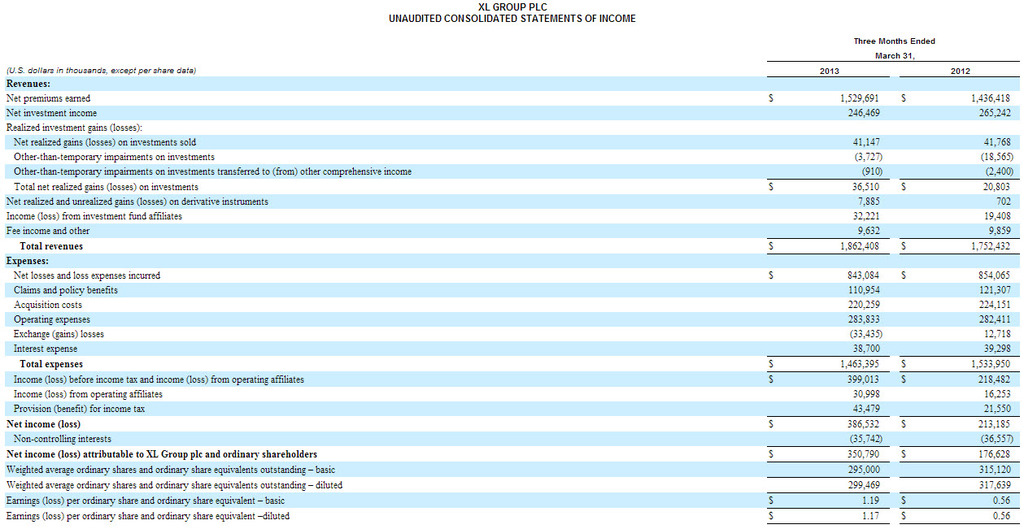
Task: Select the 283,833 operating expenses value
Action: point(864,320)
